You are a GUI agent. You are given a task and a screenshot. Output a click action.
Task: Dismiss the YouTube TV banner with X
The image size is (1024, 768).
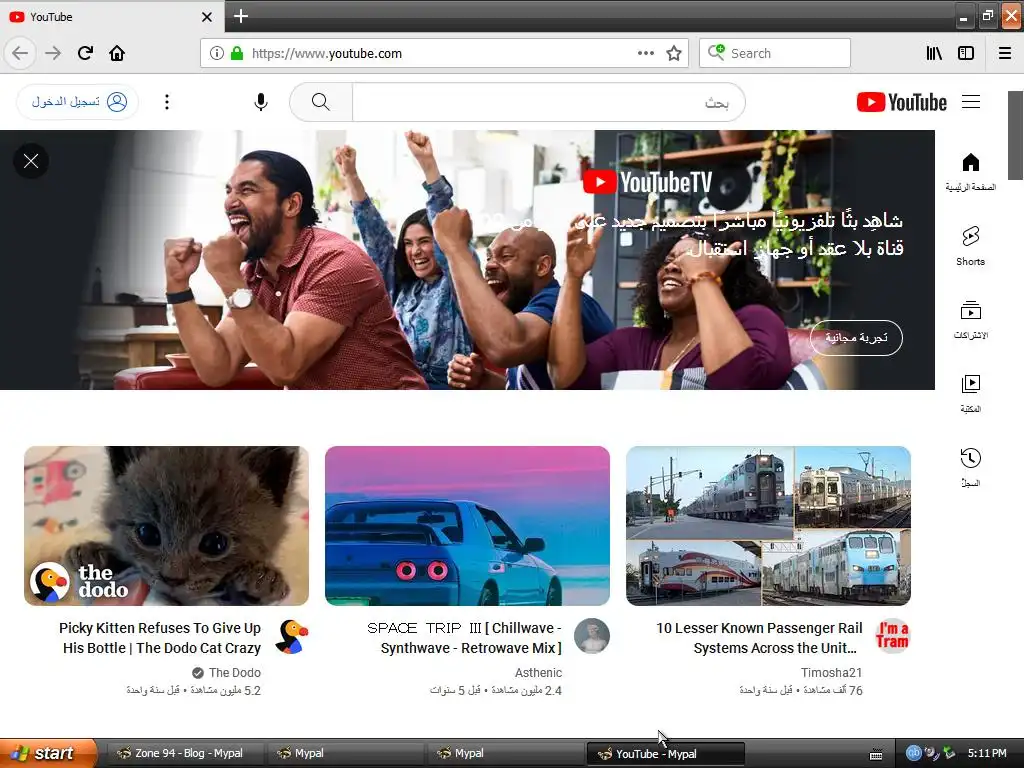(x=31, y=161)
